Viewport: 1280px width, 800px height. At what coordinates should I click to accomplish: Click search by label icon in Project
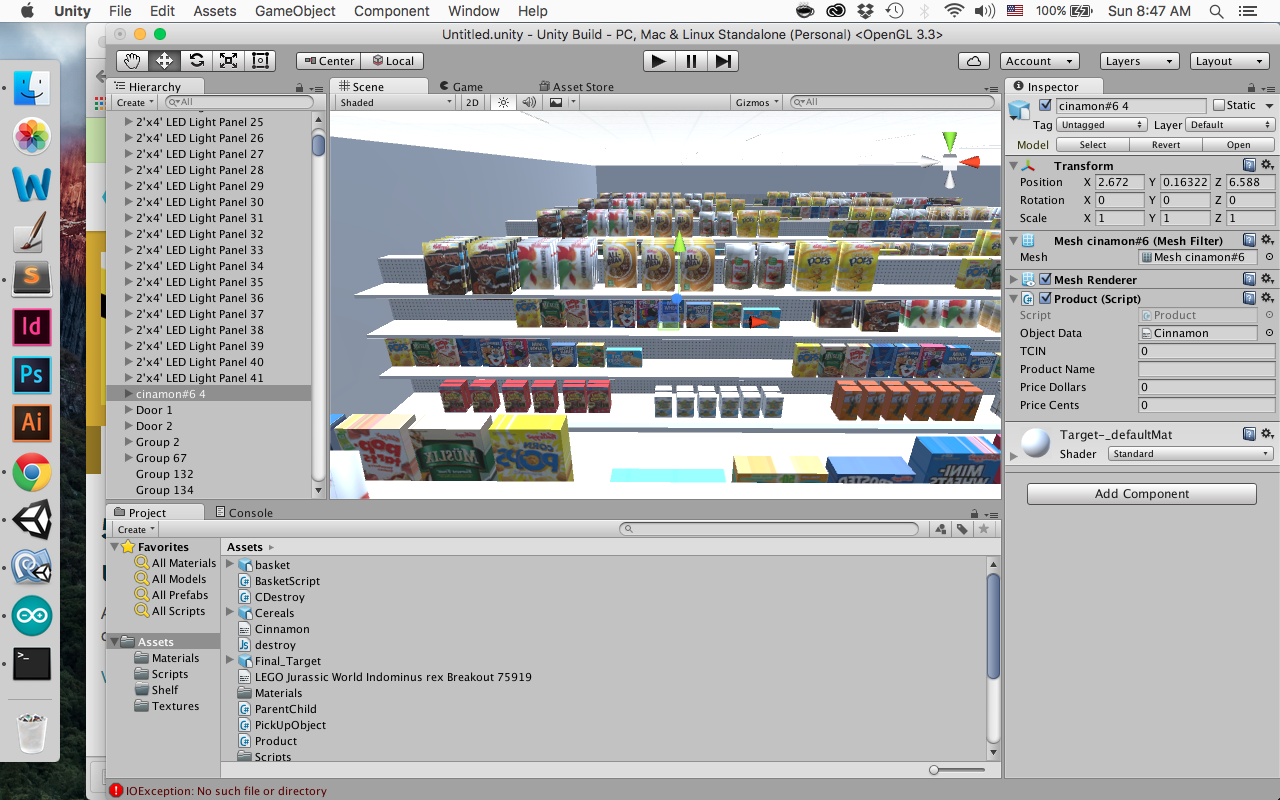tap(962, 529)
